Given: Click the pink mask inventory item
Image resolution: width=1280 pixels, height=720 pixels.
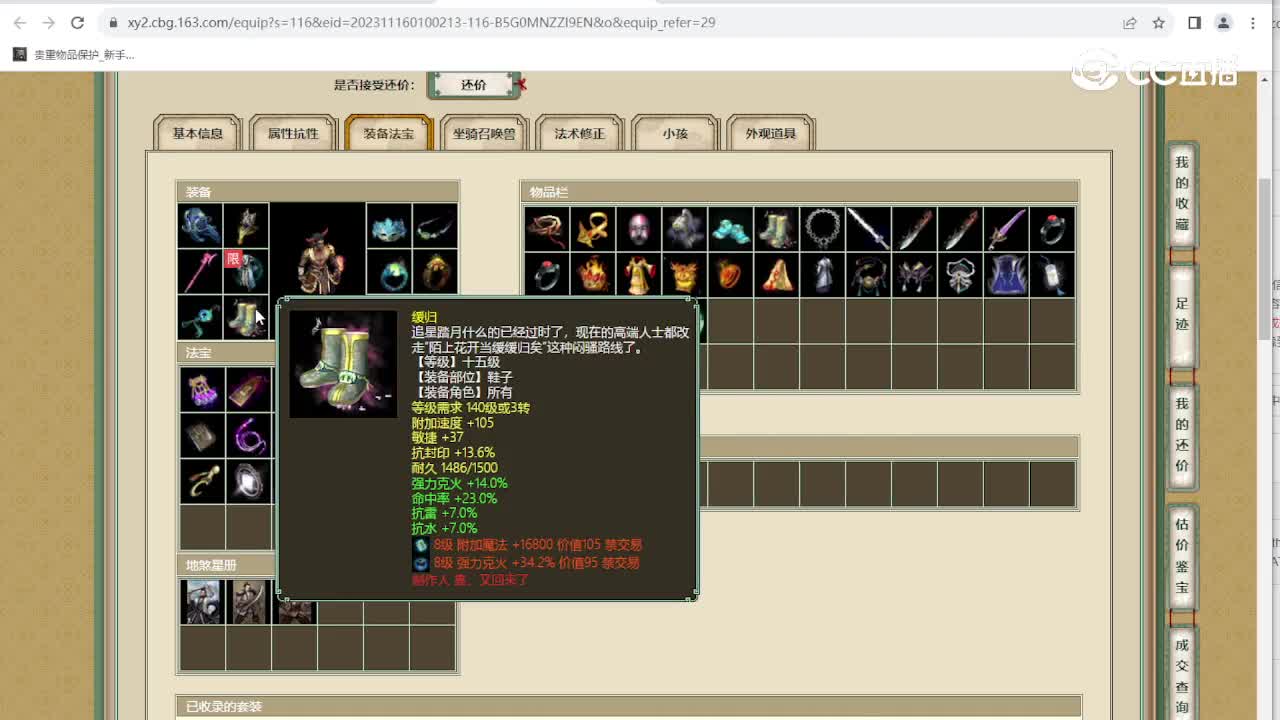Looking at the screenshot, I should (x=639, y=229).
